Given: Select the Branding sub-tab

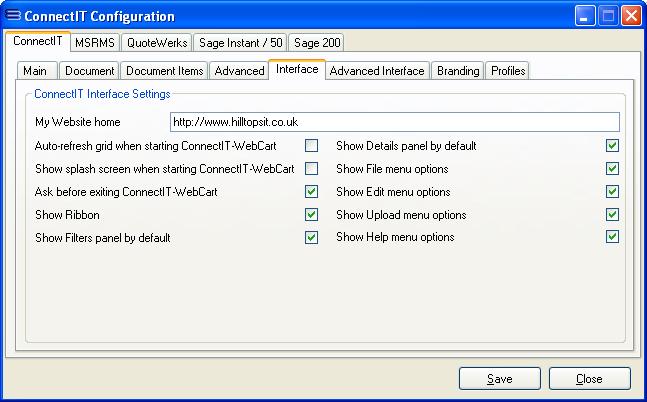Looking at the screenshot, I should pyautogui.click(x=459, y=71).
